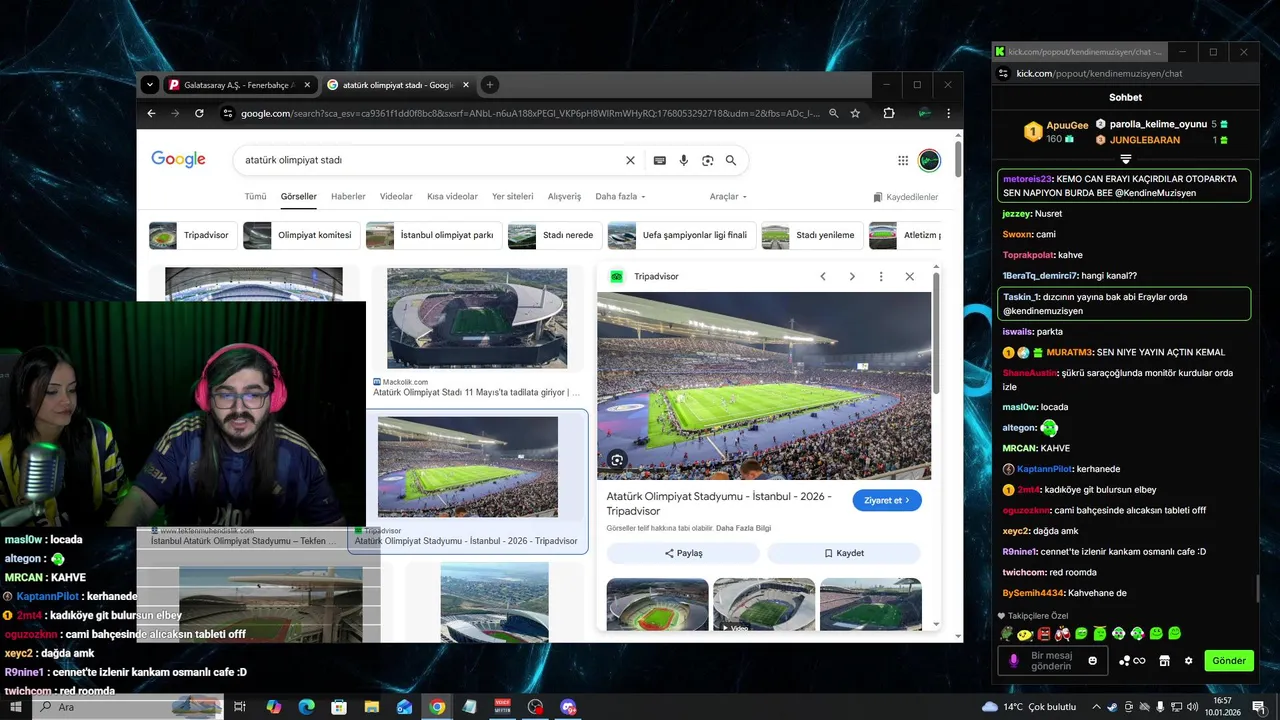The height and width of the screenshot is (720, 1280).
Task: Go back in Chrome history
Action: click(152, 113)
